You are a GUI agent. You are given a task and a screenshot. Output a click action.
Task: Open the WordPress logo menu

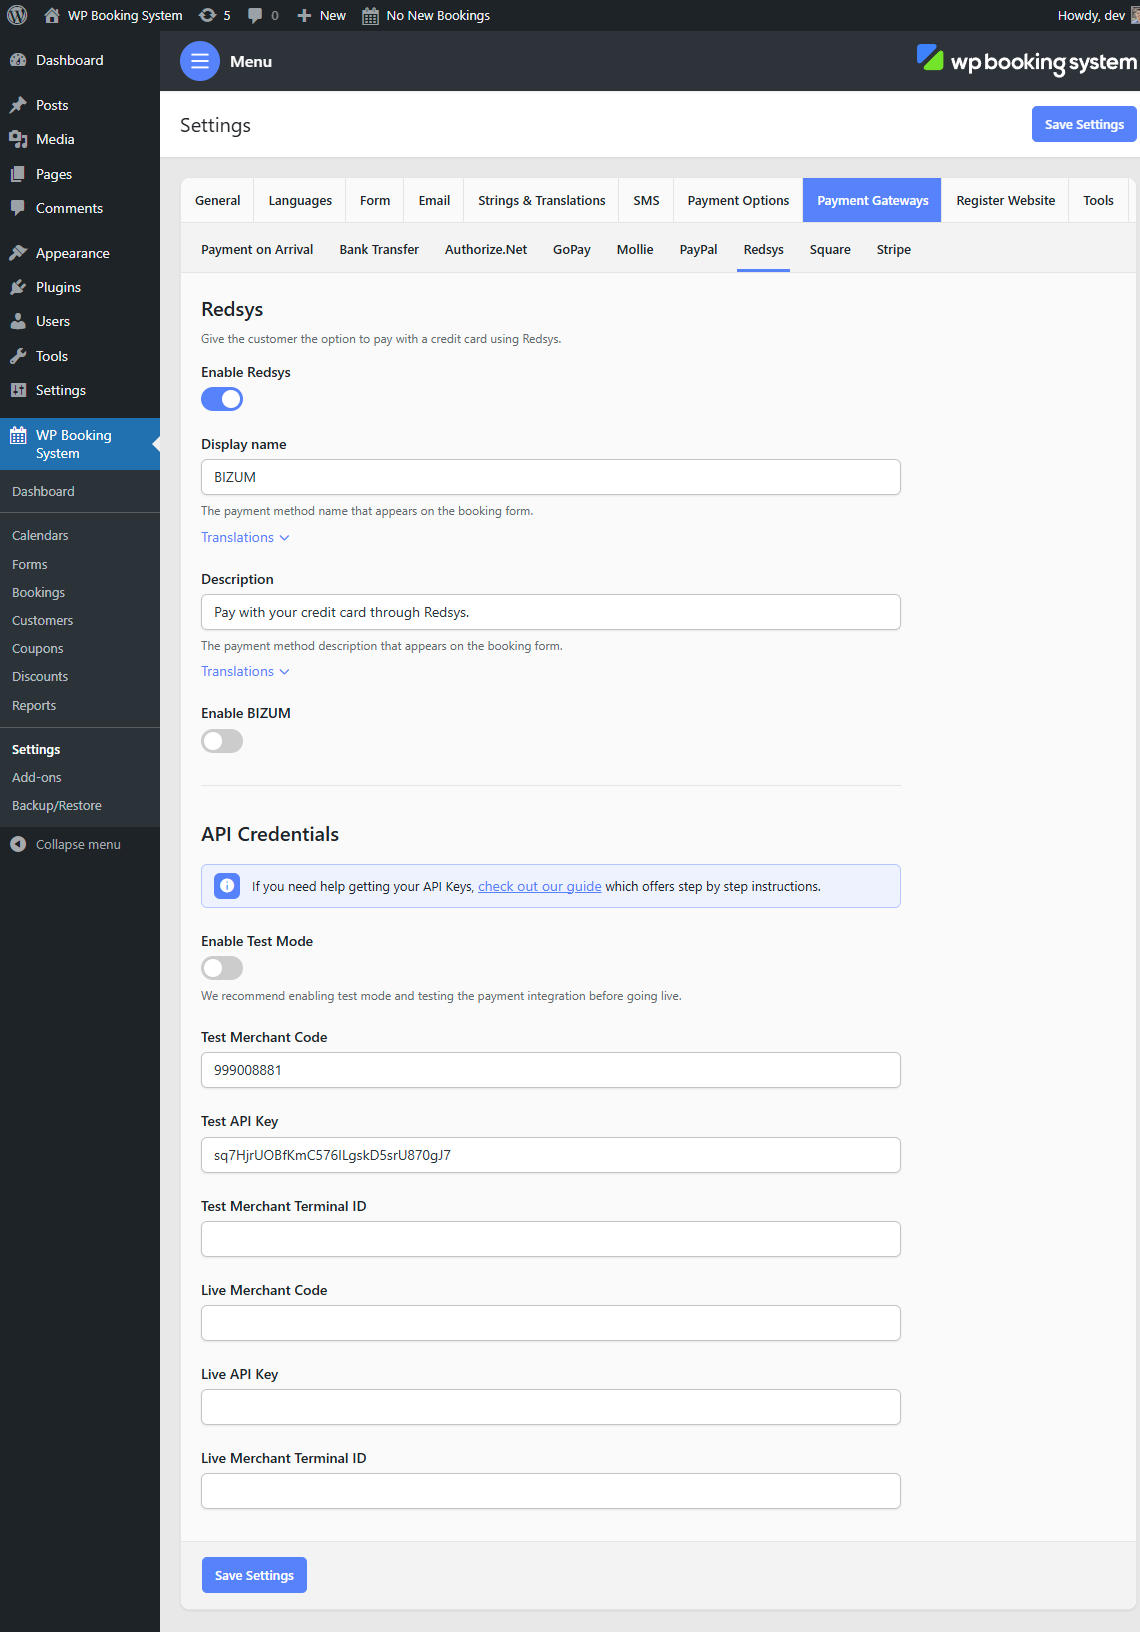17,15
